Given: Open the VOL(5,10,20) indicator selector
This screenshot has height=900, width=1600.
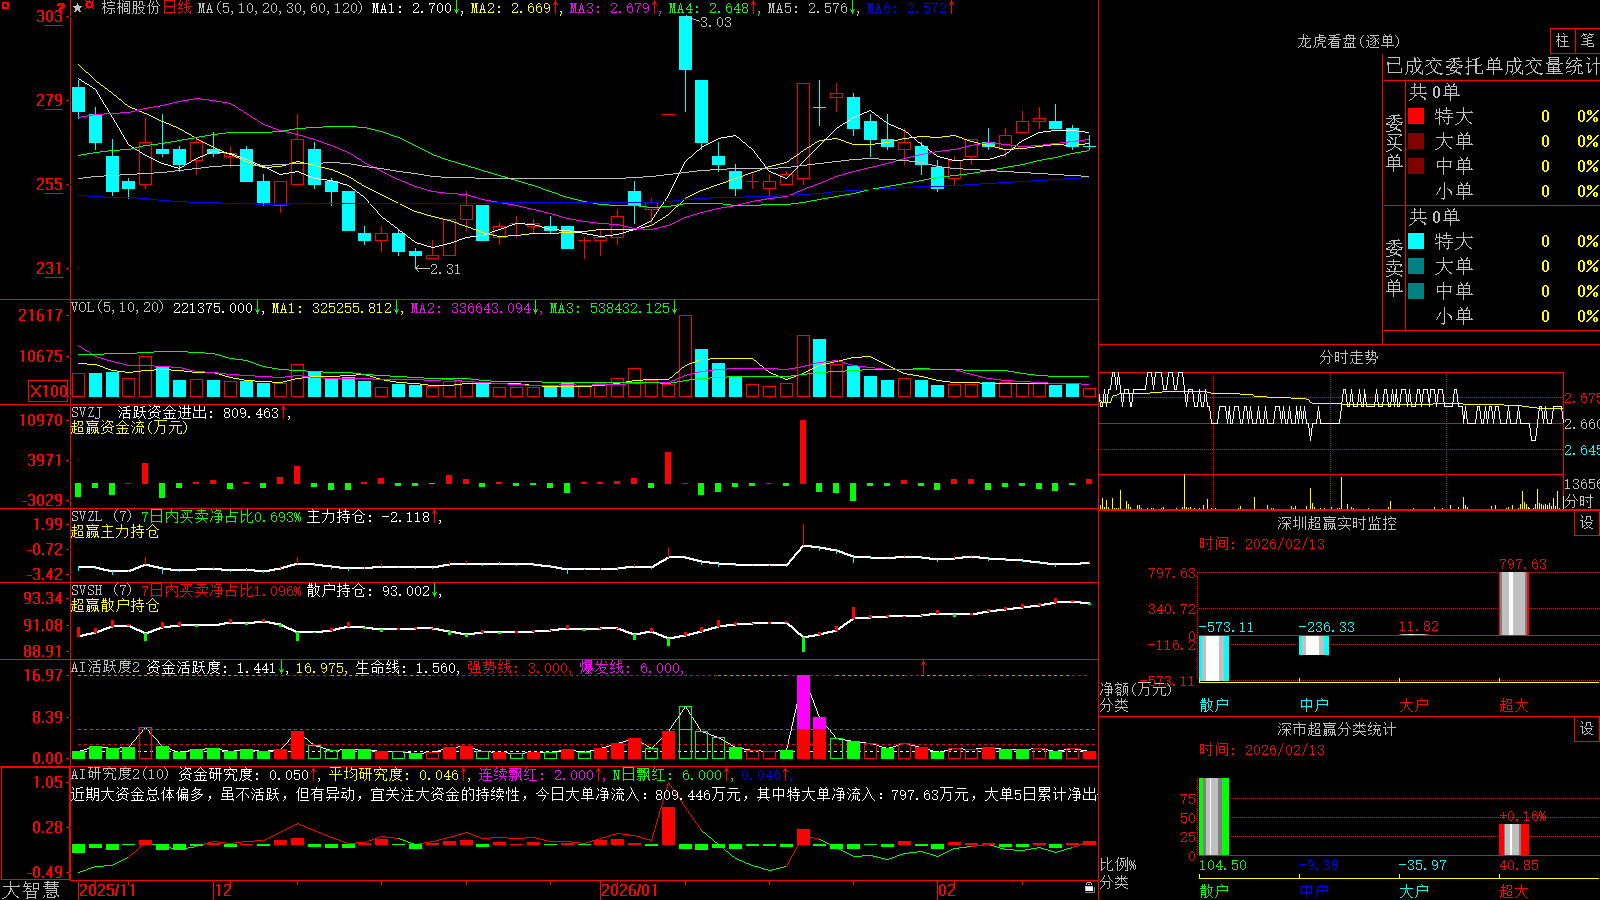Looking at the screenshot, I should tap(117, 307).
